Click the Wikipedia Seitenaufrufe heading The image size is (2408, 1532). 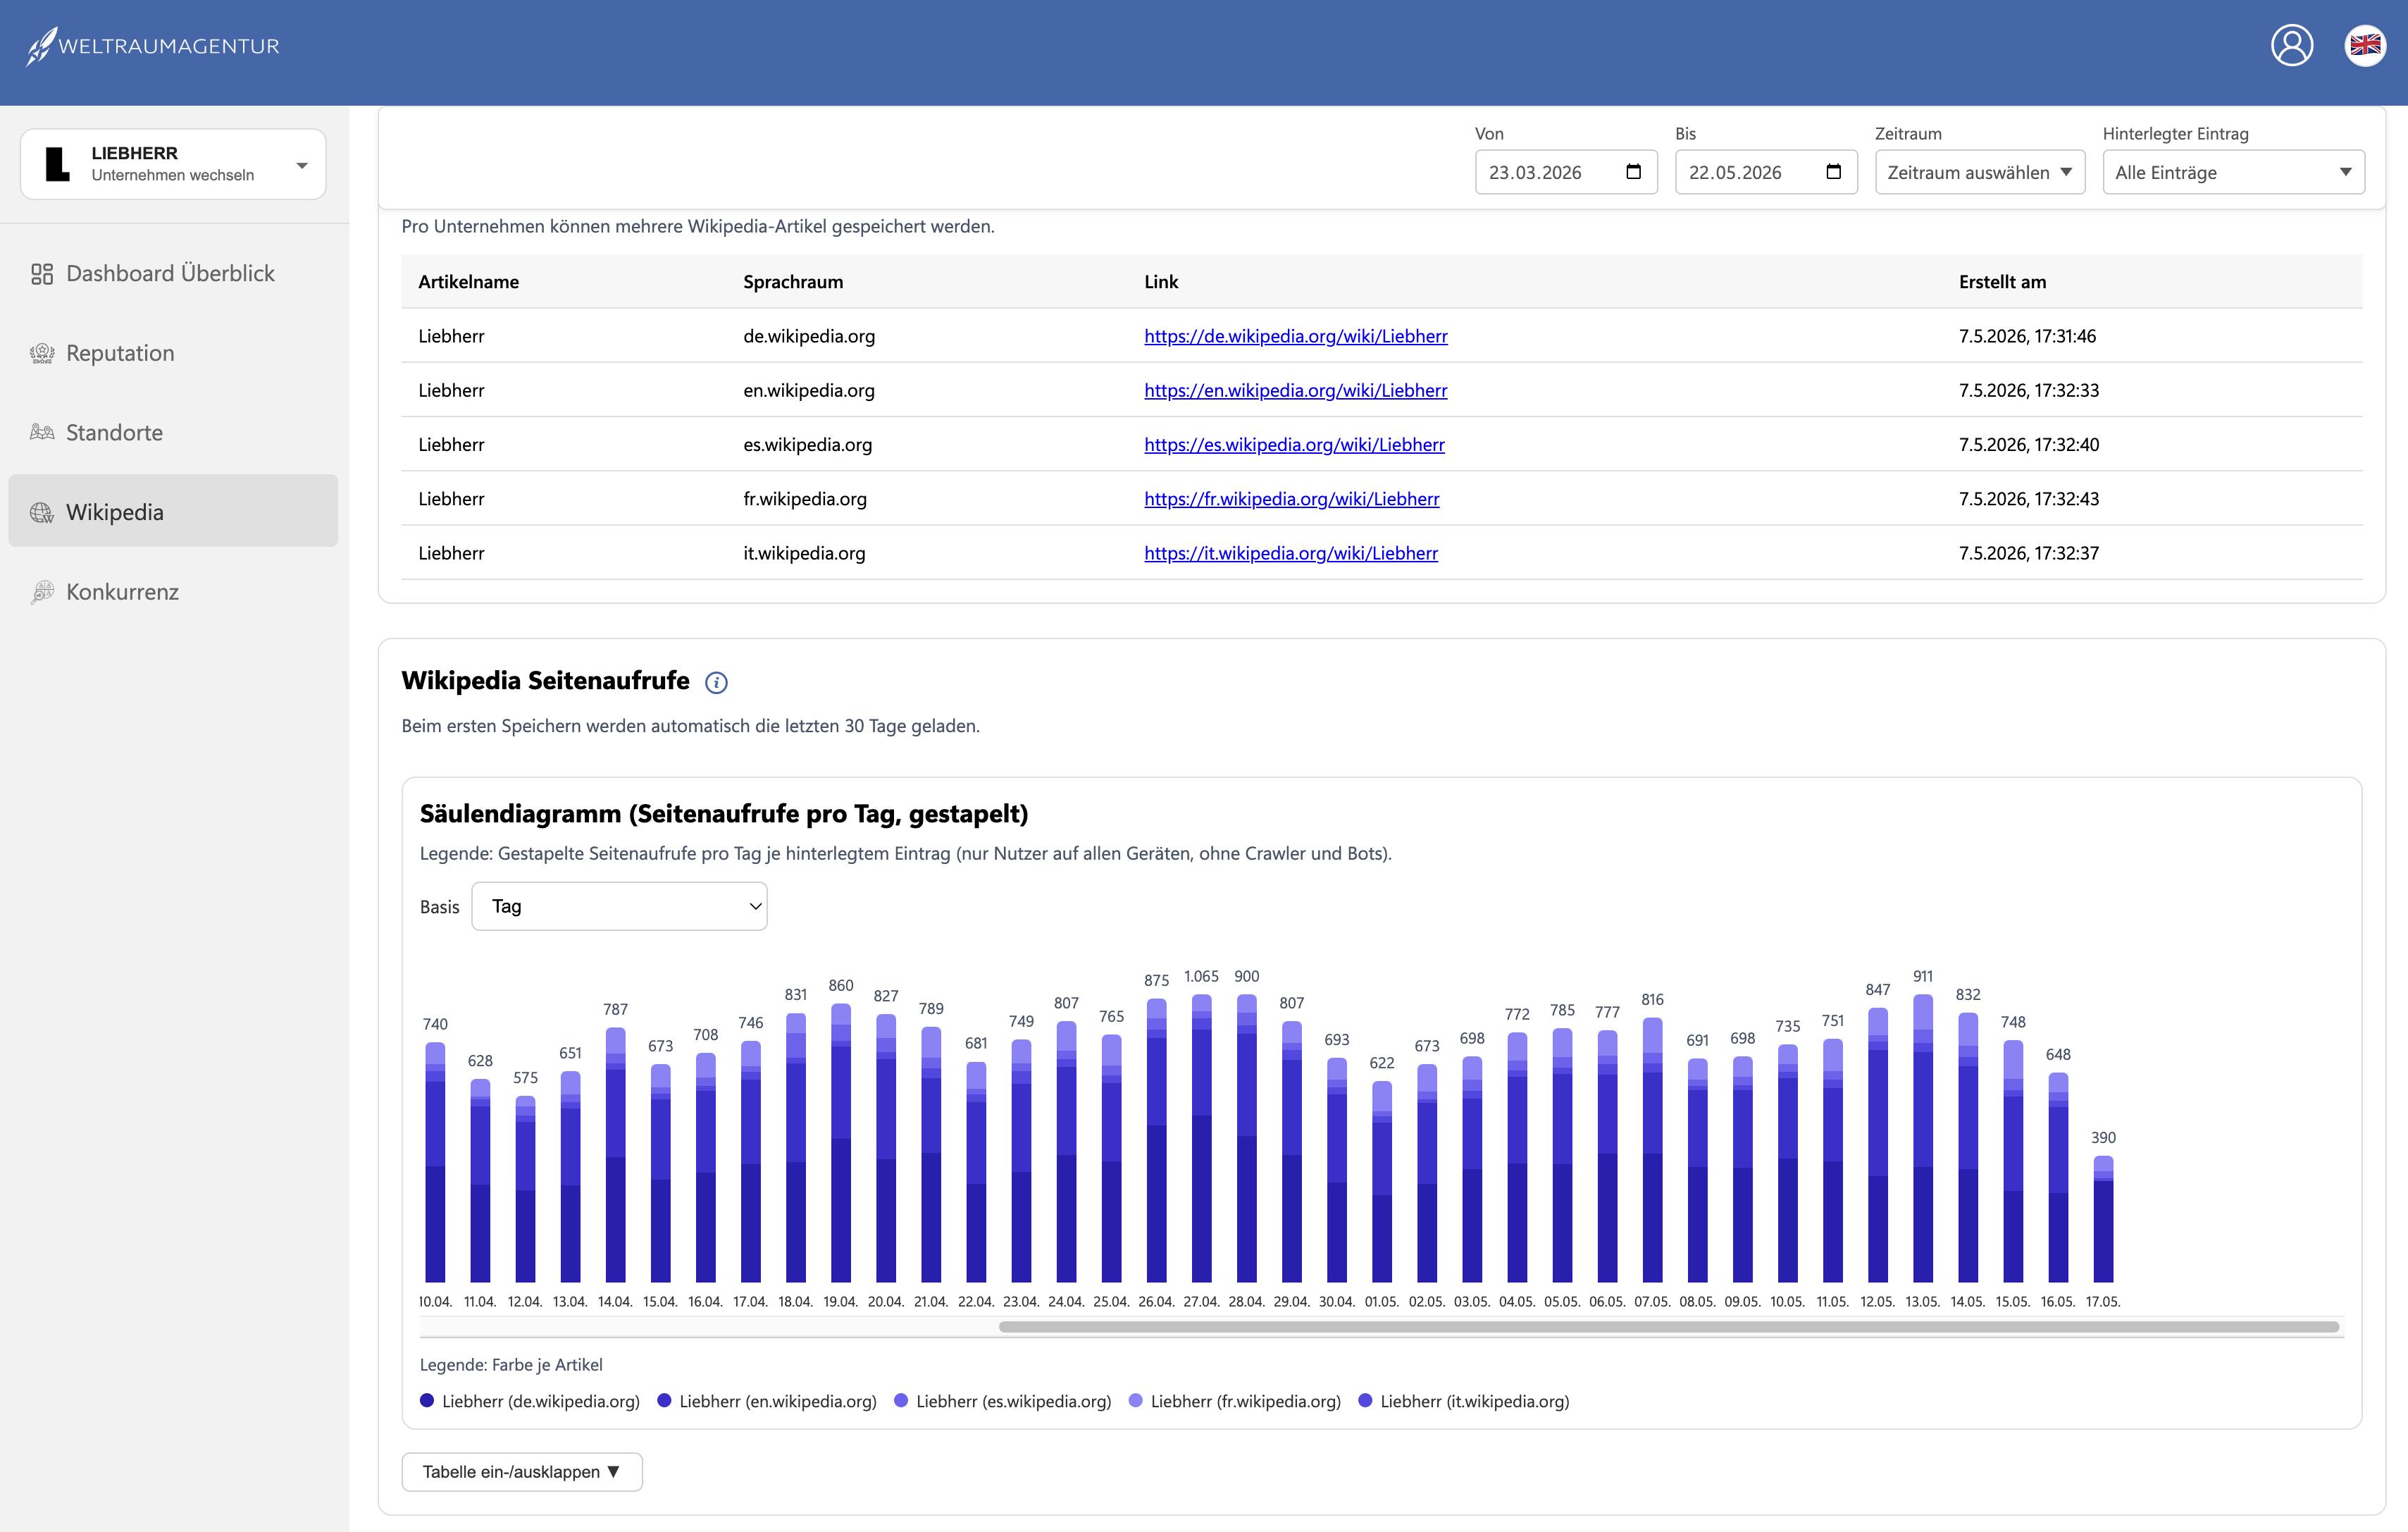(545, 681)
